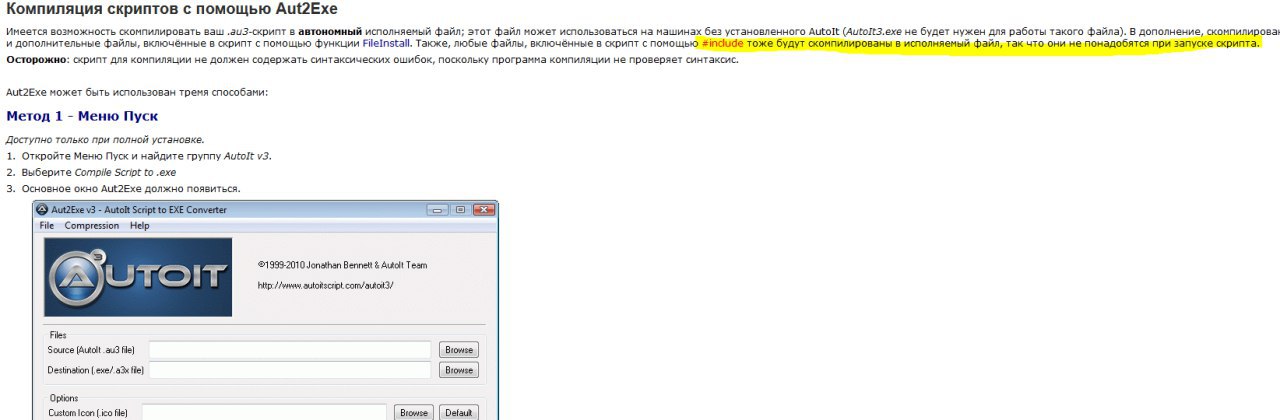Click the text 'Доступно только при полной установке.'

point(105,140)
